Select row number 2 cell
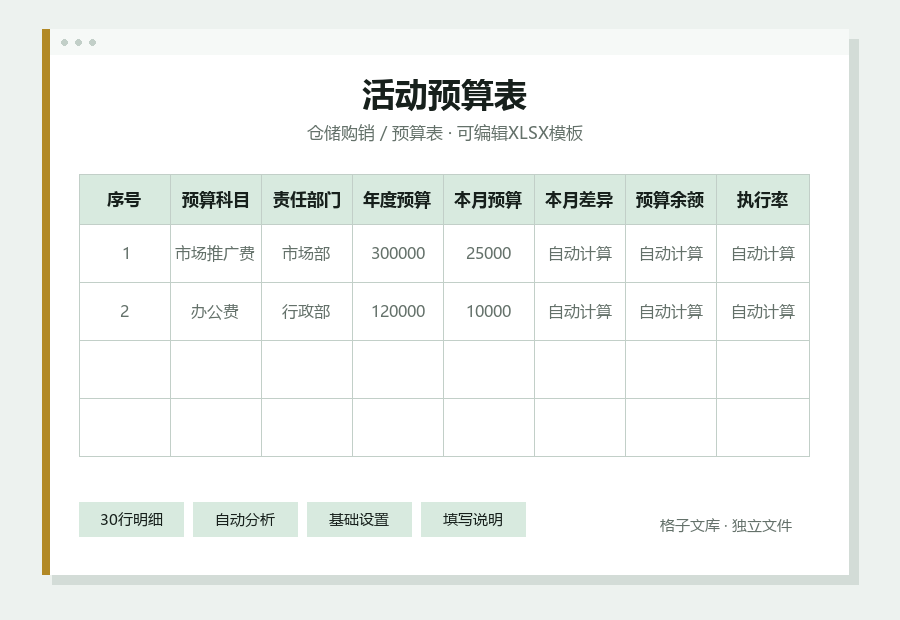Image resolution: width=900 pixels, height=620 pixels. pos(125,312)
